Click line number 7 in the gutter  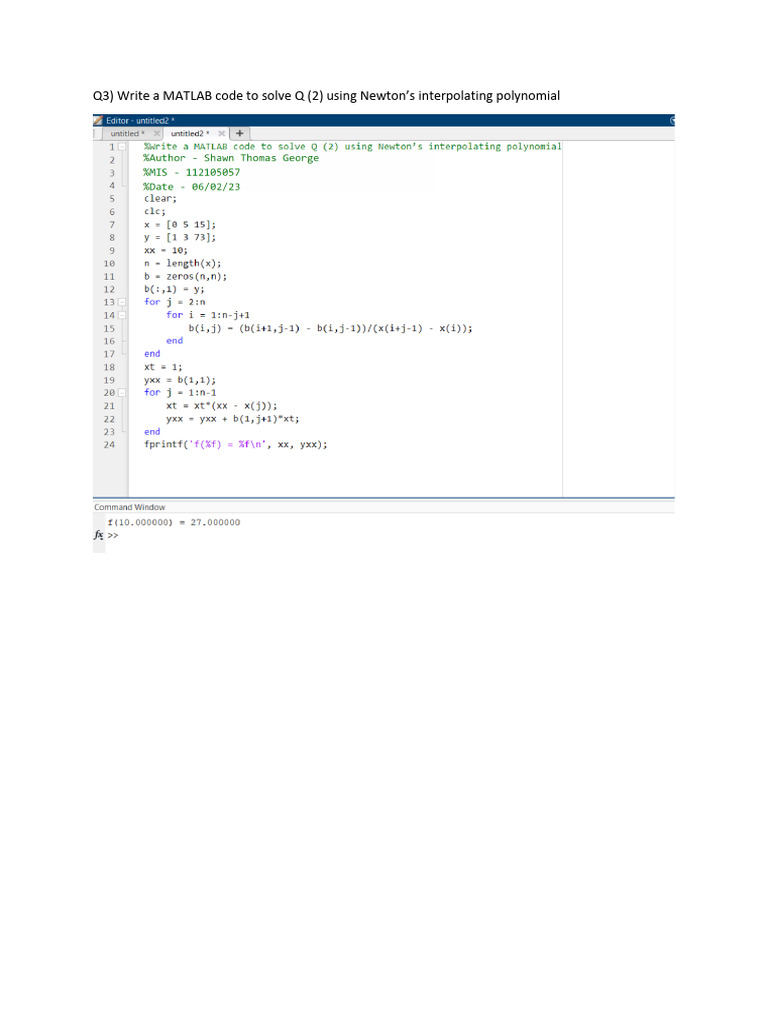pos(112,225)
